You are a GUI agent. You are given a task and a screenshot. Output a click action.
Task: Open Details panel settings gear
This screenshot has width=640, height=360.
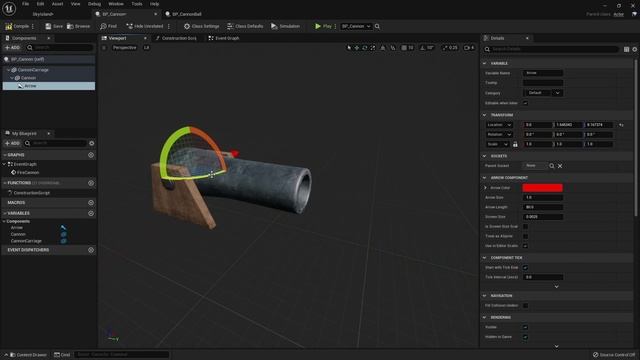point(635,49)
